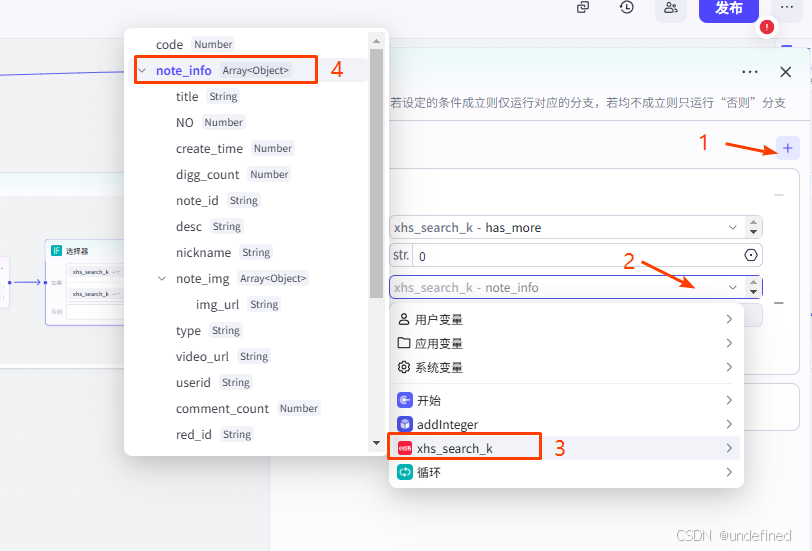Click the app variable folder icon
This screenshot has width=812, height=551.
tap(404, 343)
